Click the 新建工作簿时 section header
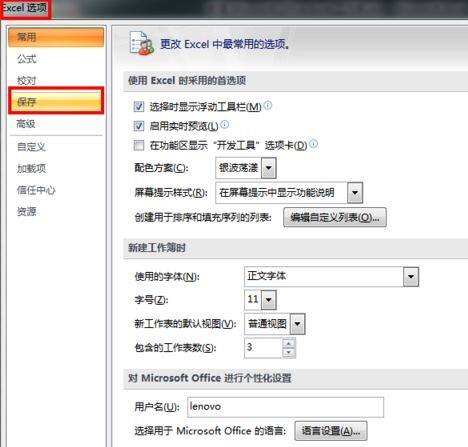The height and width of the screenshot is (447, 468). pyautogui.click(x=157, y=248)
